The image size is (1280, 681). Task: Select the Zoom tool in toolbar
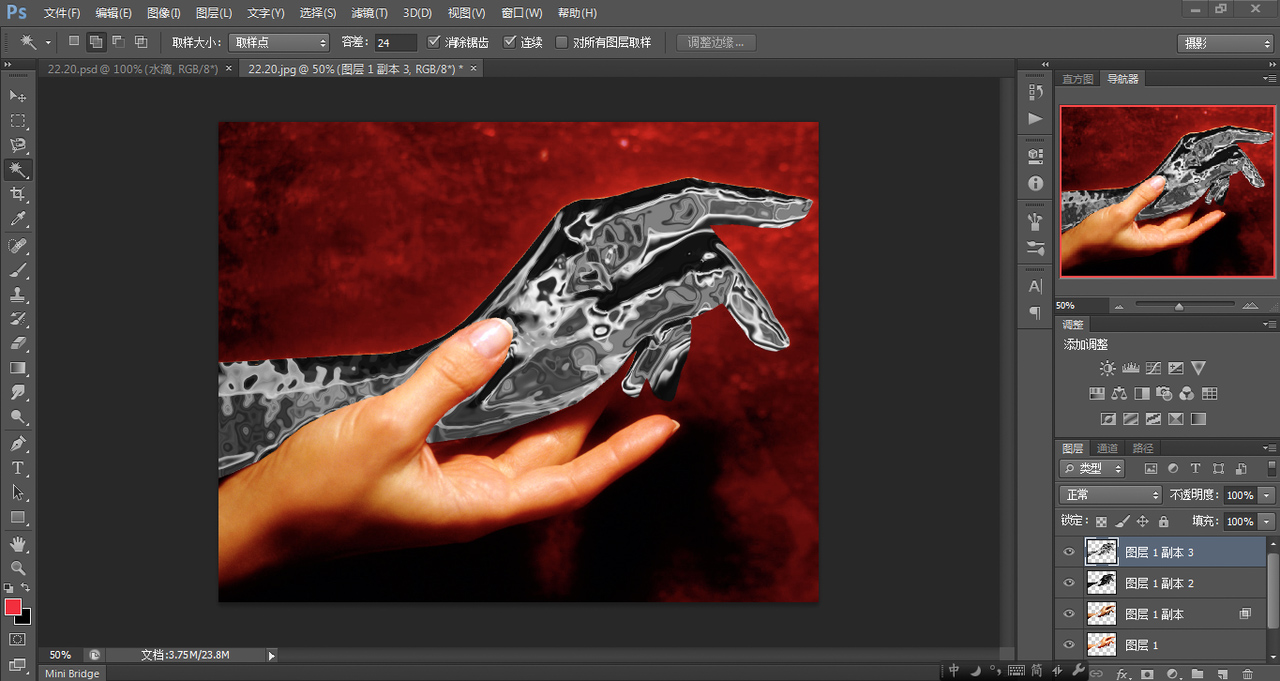(x=18, y=568)
